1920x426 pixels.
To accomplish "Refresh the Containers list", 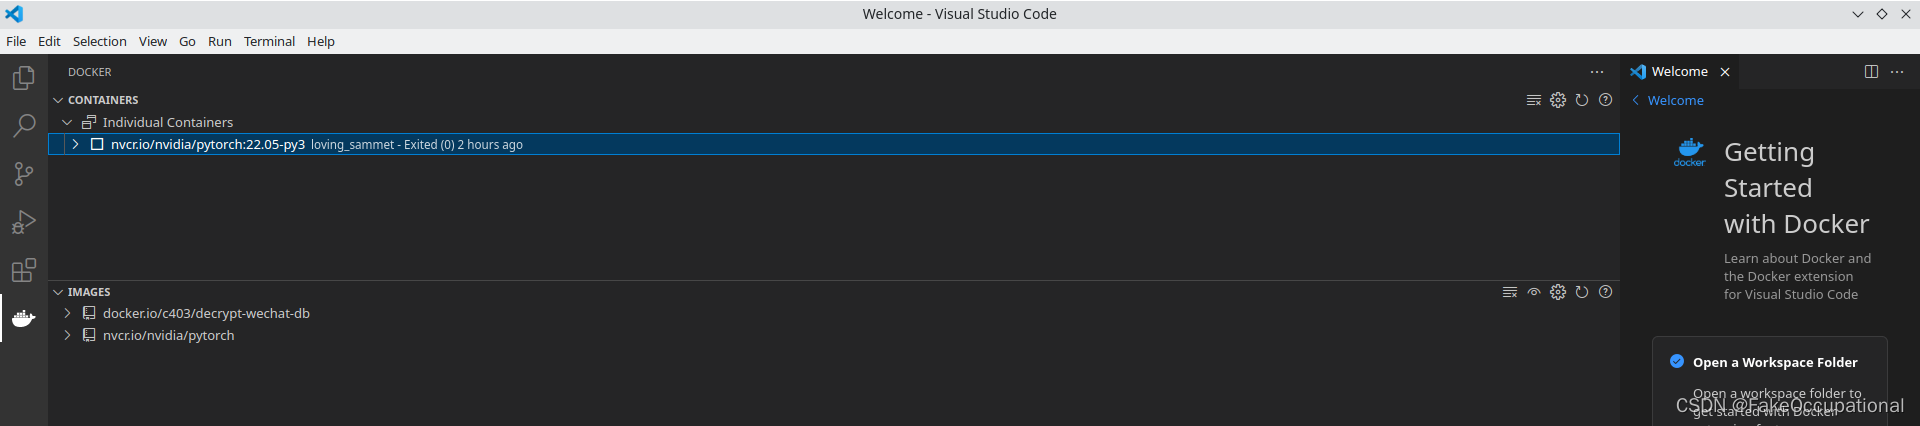I will click(x=1582, y=100).
